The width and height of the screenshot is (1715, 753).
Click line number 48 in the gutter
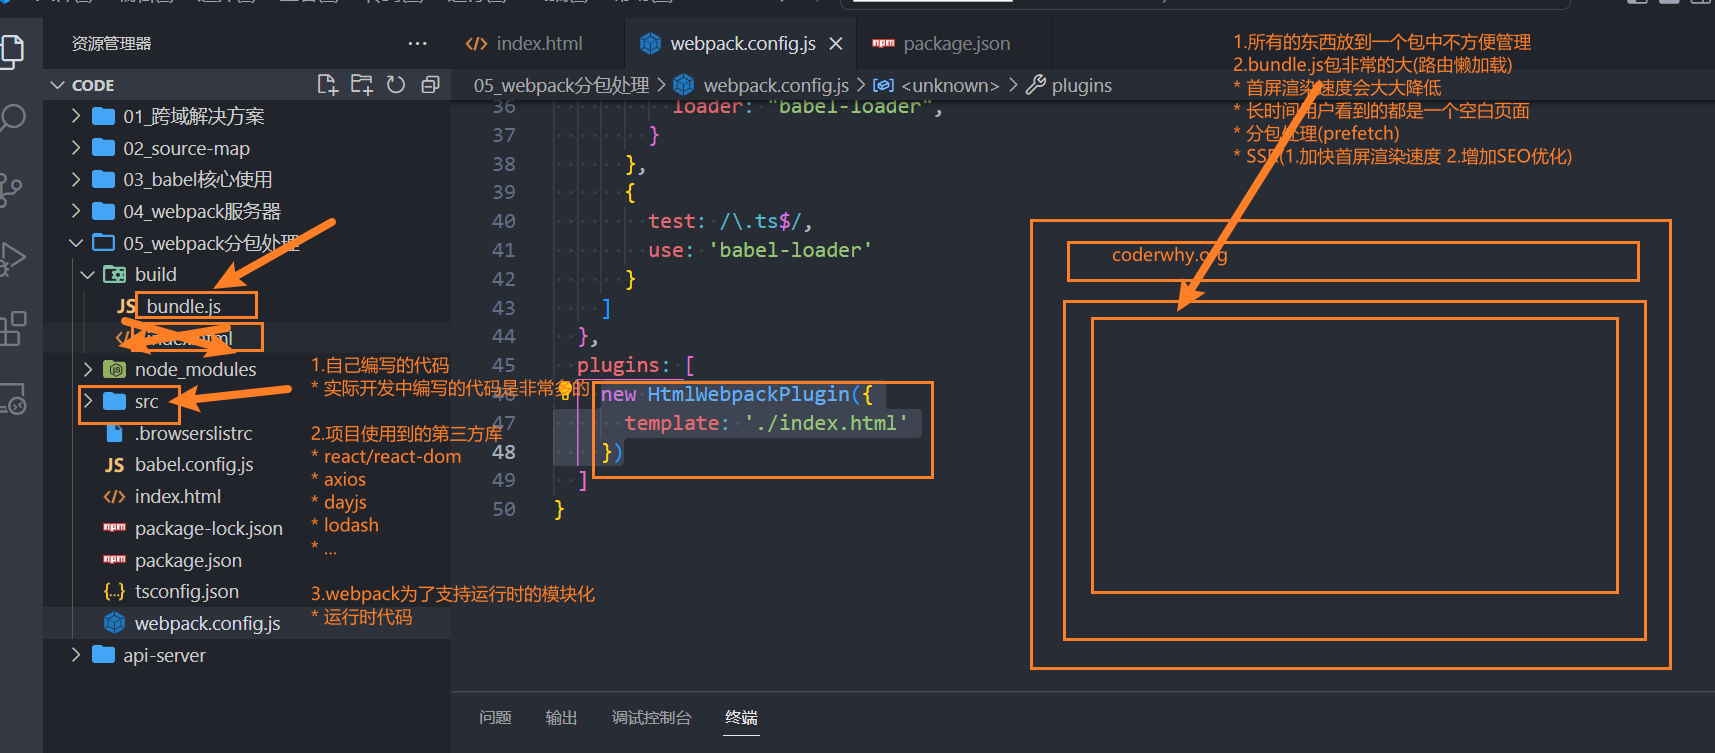tap(504, 452)
